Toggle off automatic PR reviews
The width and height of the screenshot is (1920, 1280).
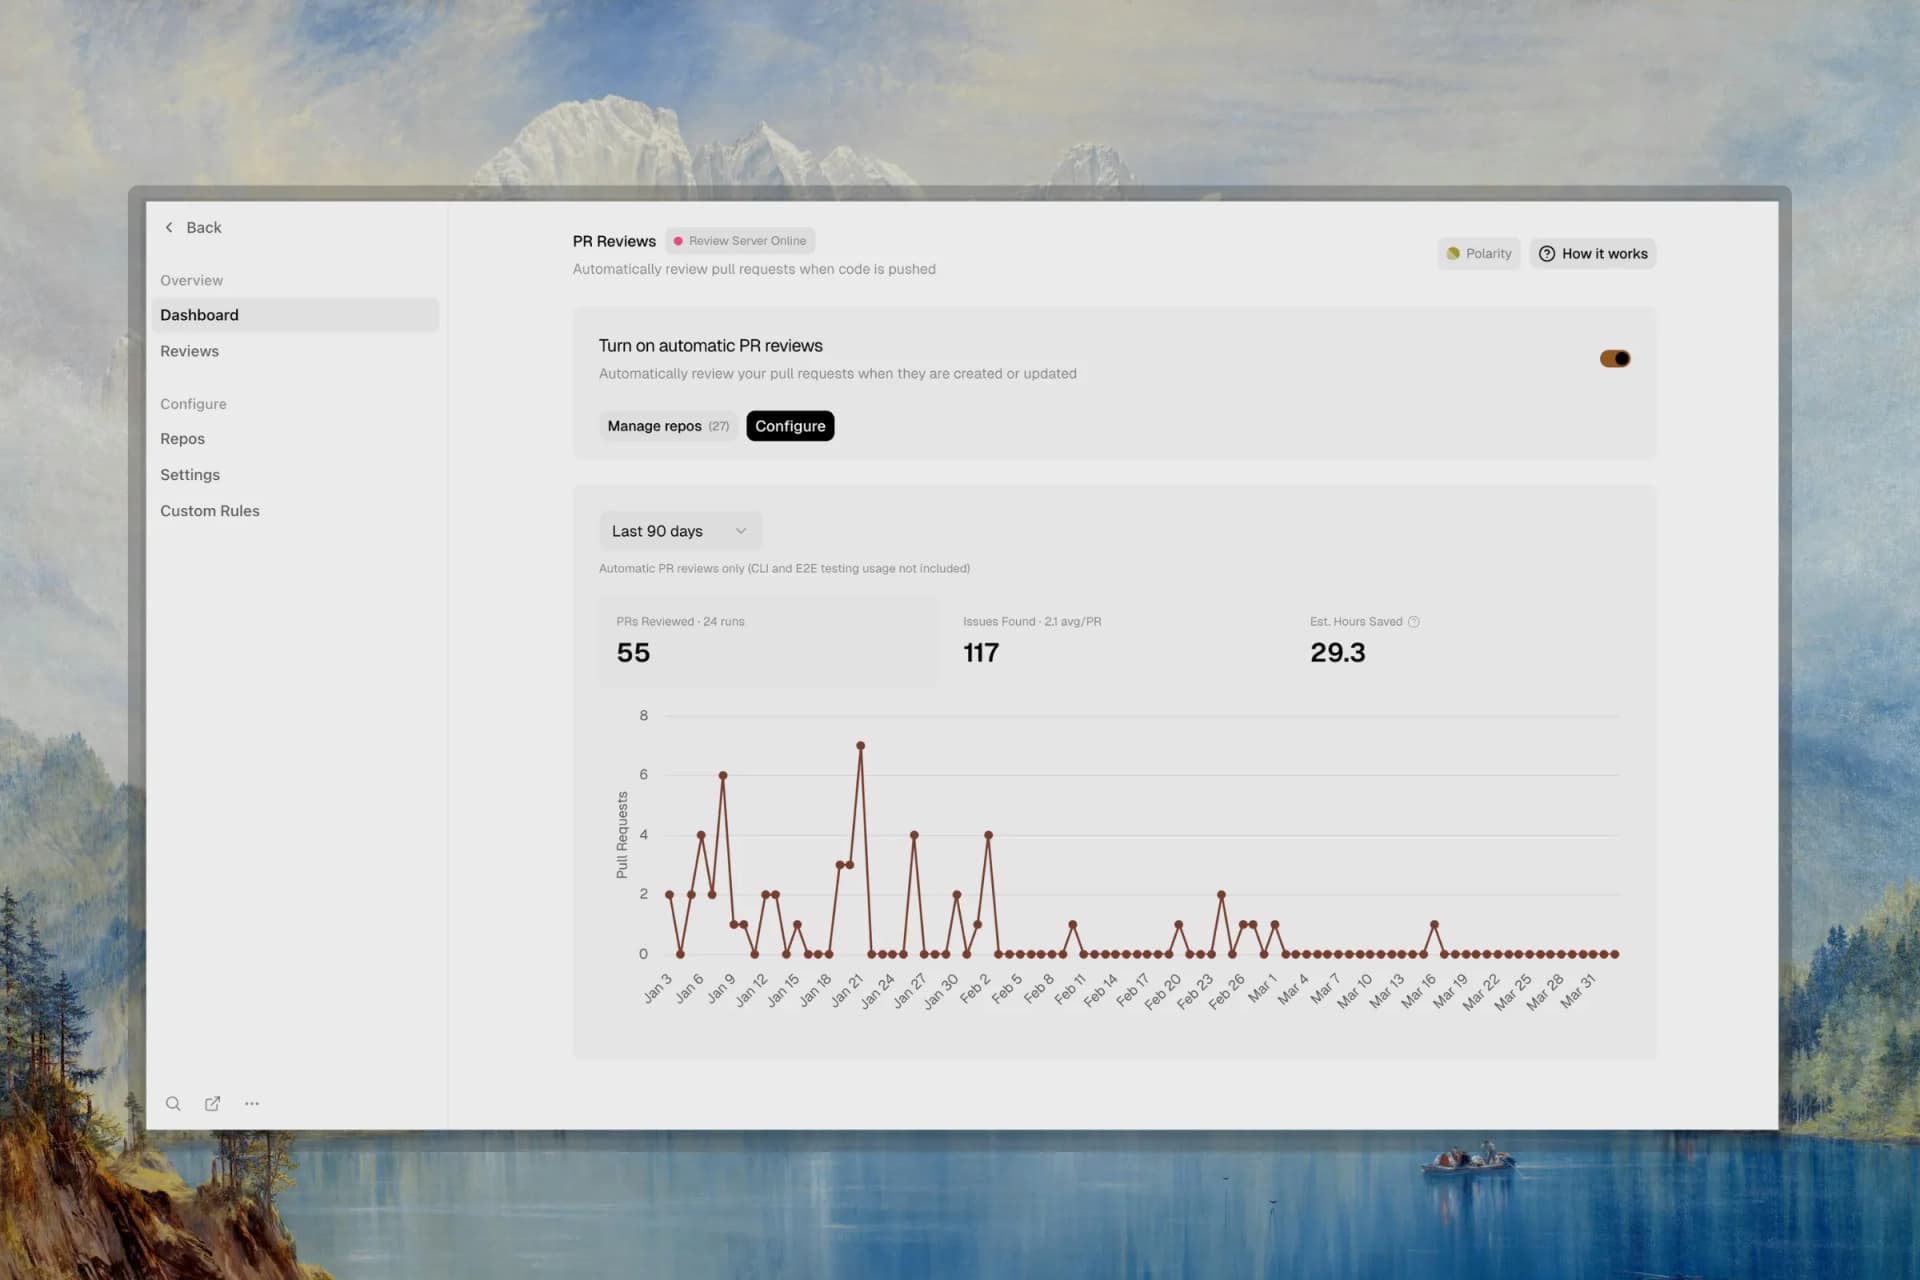coord(1614,358)
